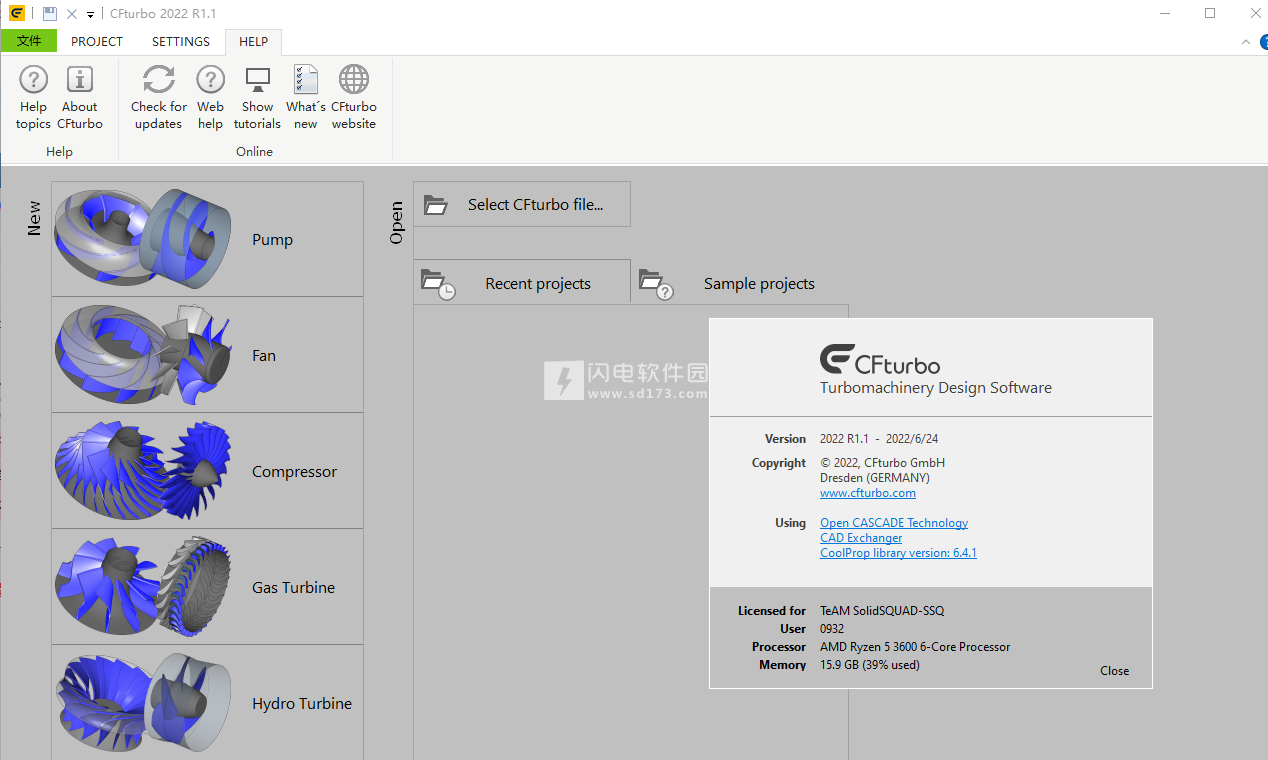Image resolution: width=1268 pixels, height=760 pixels.
Task: Open quick access toolbar customize arrow
Action: (90, 15)
